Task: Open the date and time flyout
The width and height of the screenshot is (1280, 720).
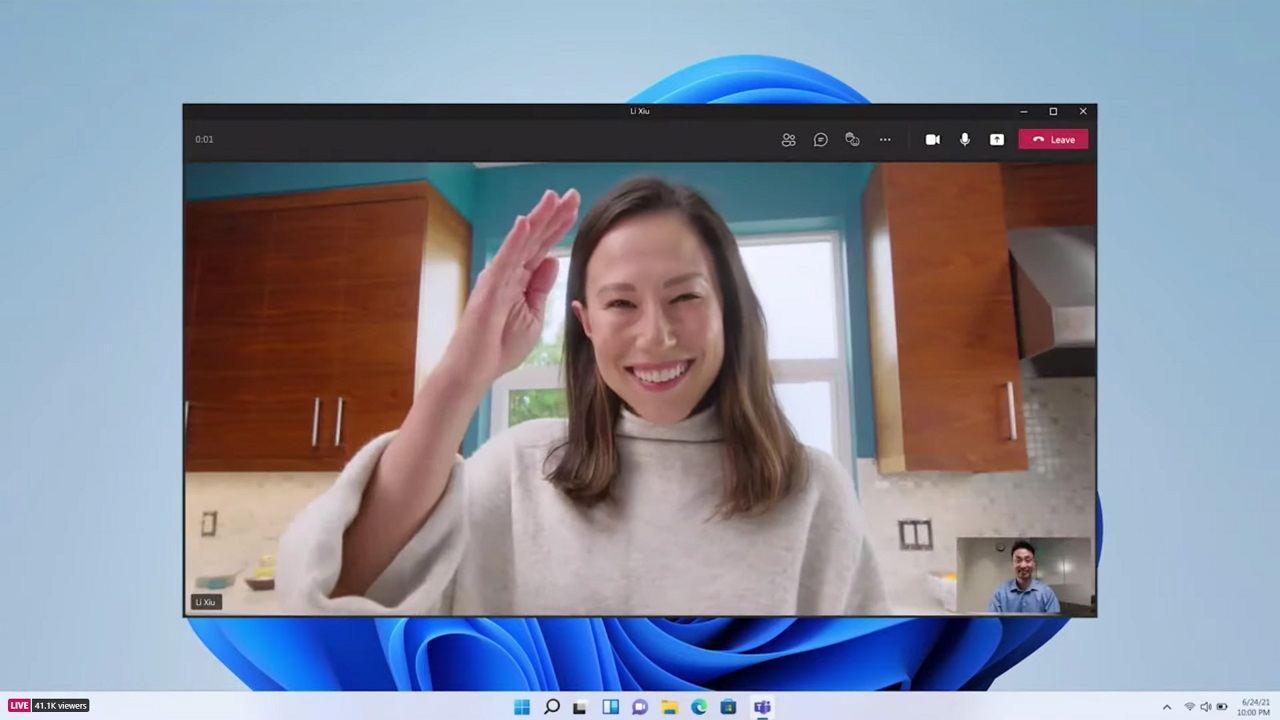Action: [1255, 707]
